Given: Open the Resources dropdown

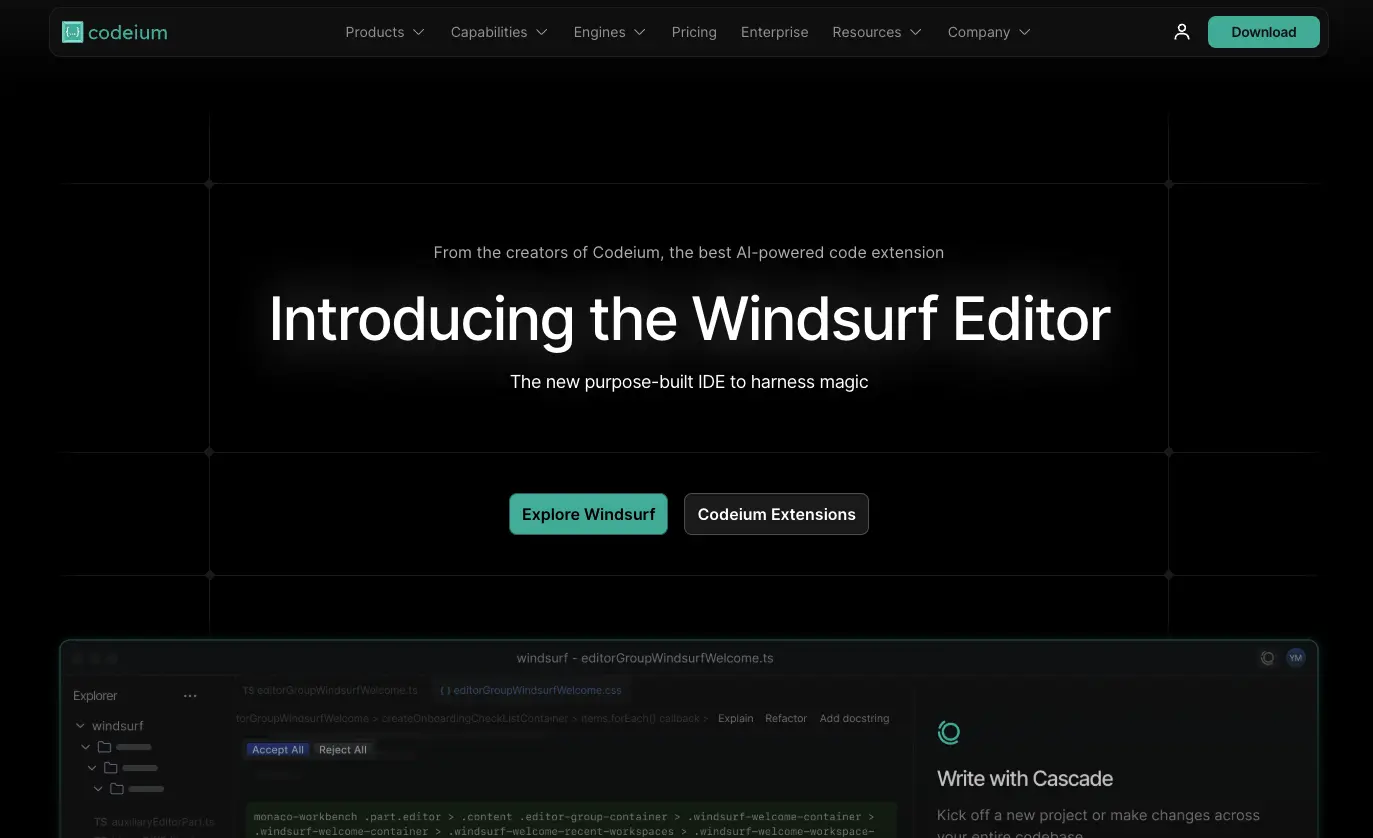Looking at the screenshot, I should coord(877,32).
